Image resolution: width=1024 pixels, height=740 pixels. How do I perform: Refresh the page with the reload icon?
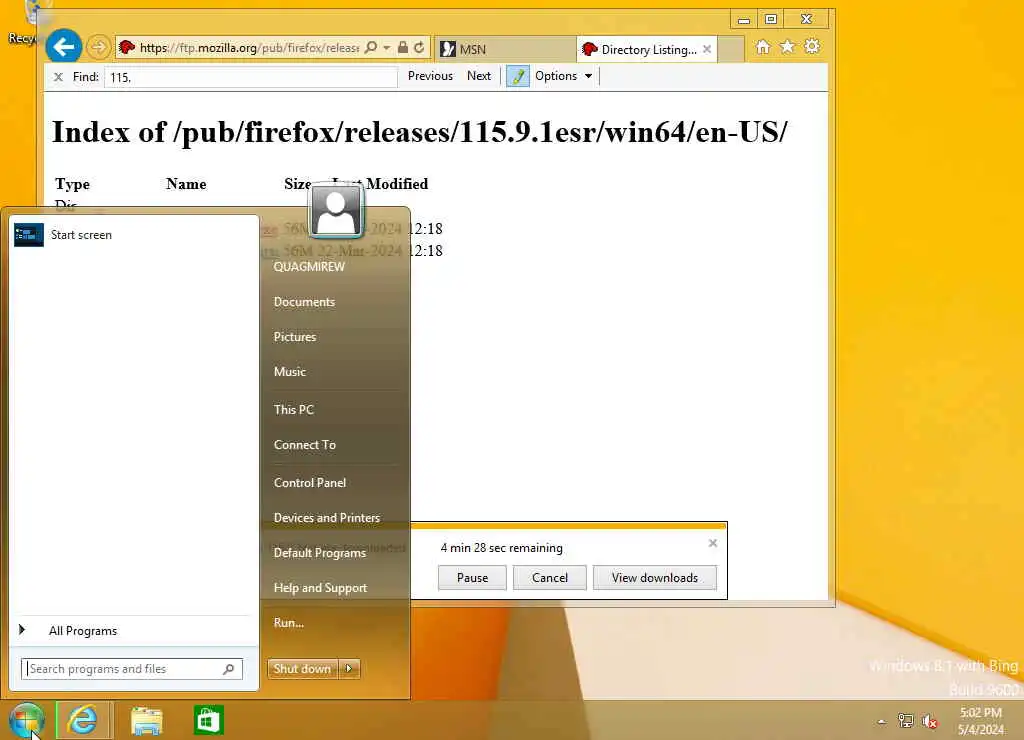pos(419,47)
